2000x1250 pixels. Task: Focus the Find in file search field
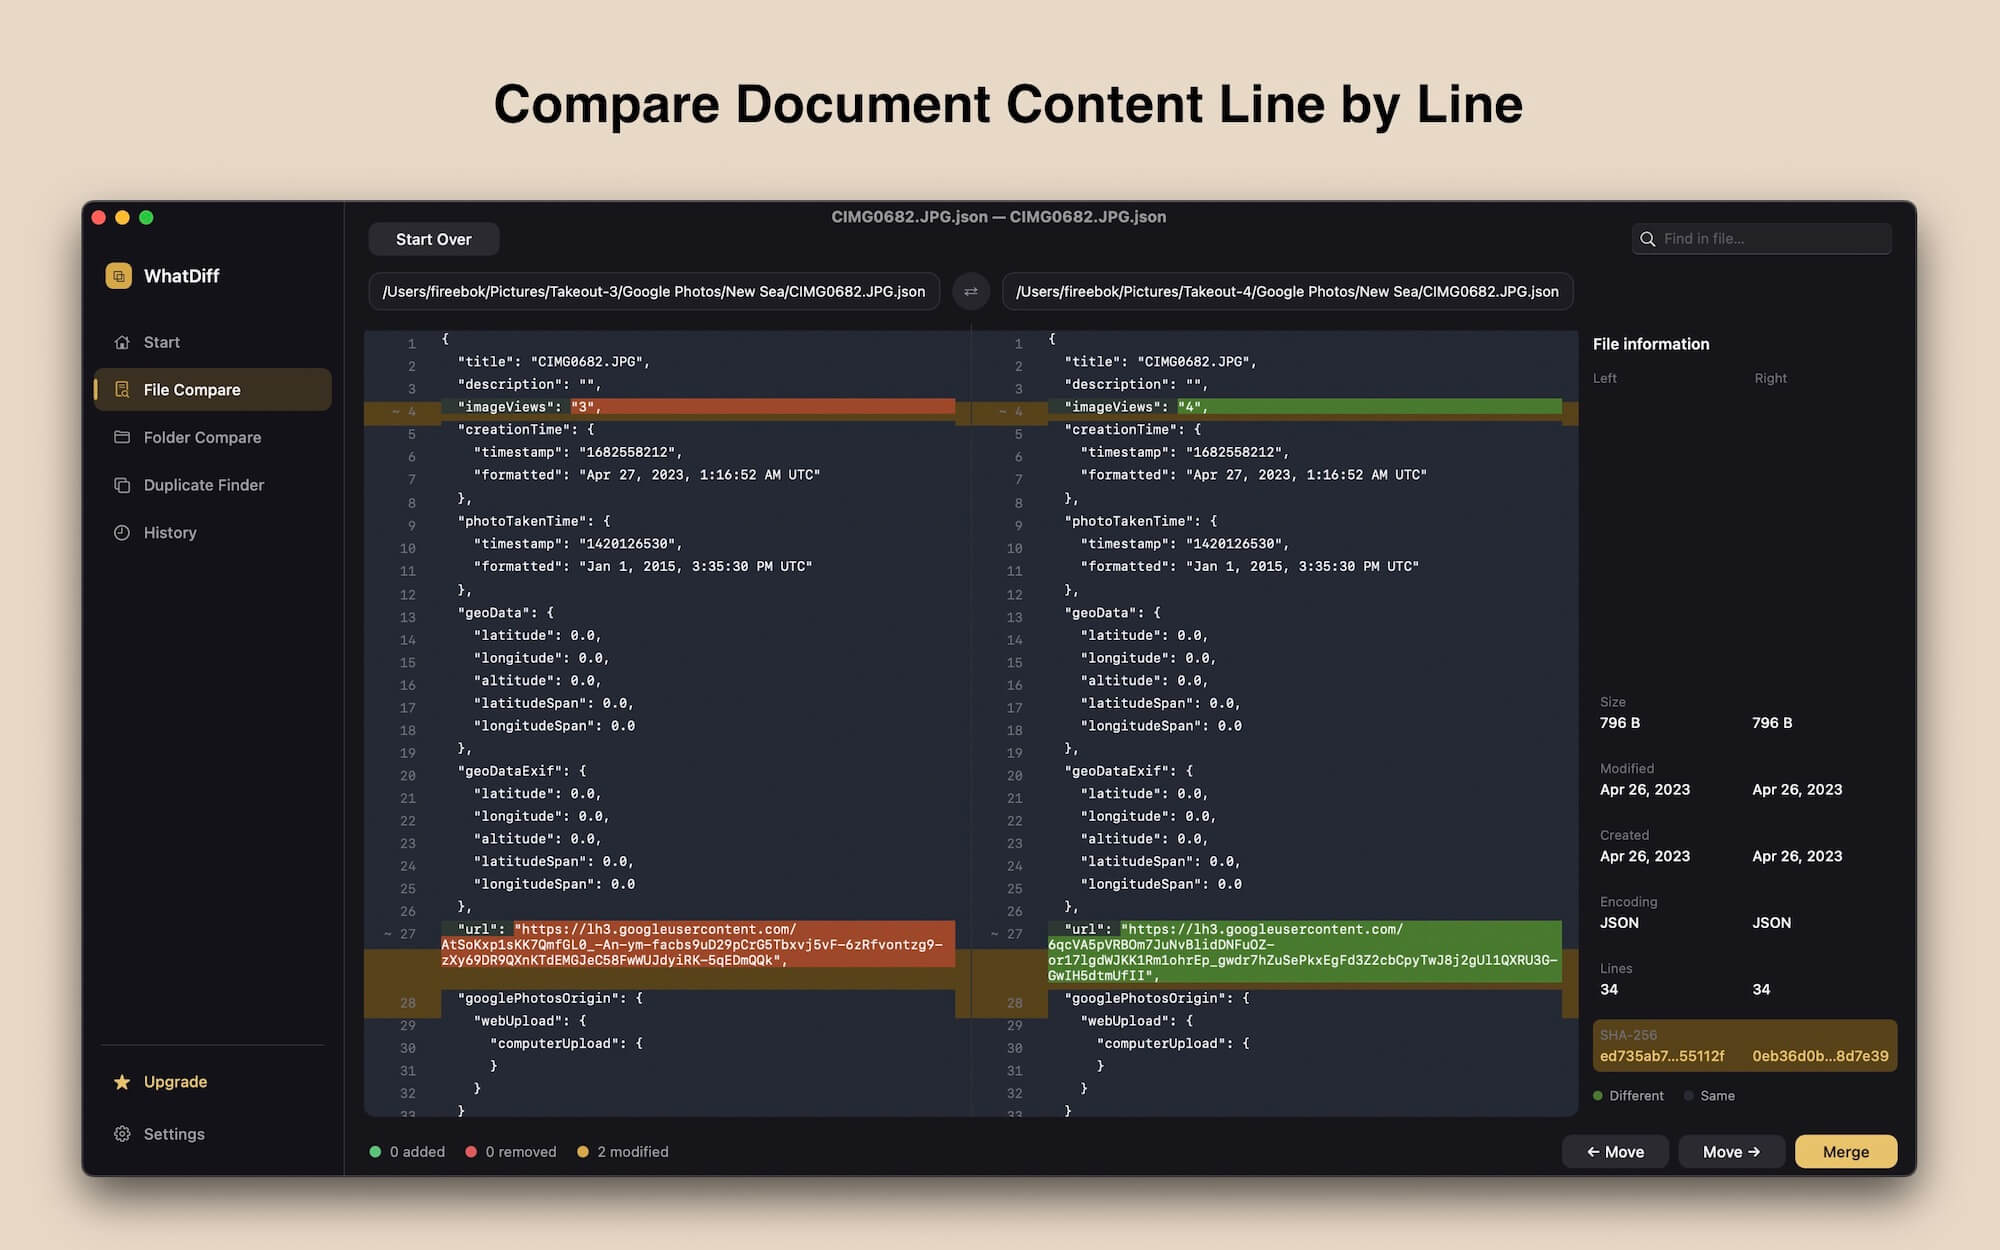(1762, 239)
